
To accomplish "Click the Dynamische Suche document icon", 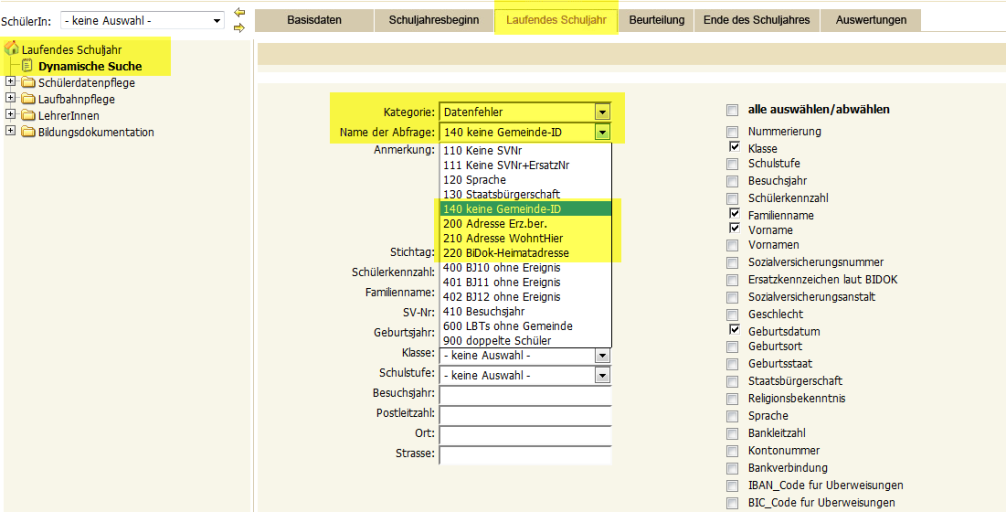I will 27,65.
